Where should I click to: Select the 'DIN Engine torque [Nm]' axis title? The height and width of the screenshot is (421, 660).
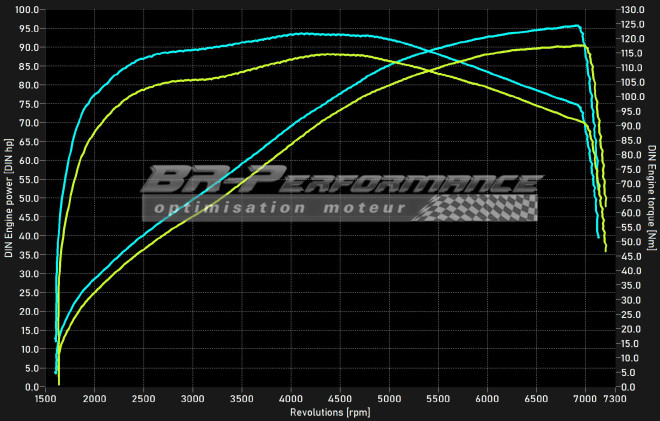[x=651, y=198]
